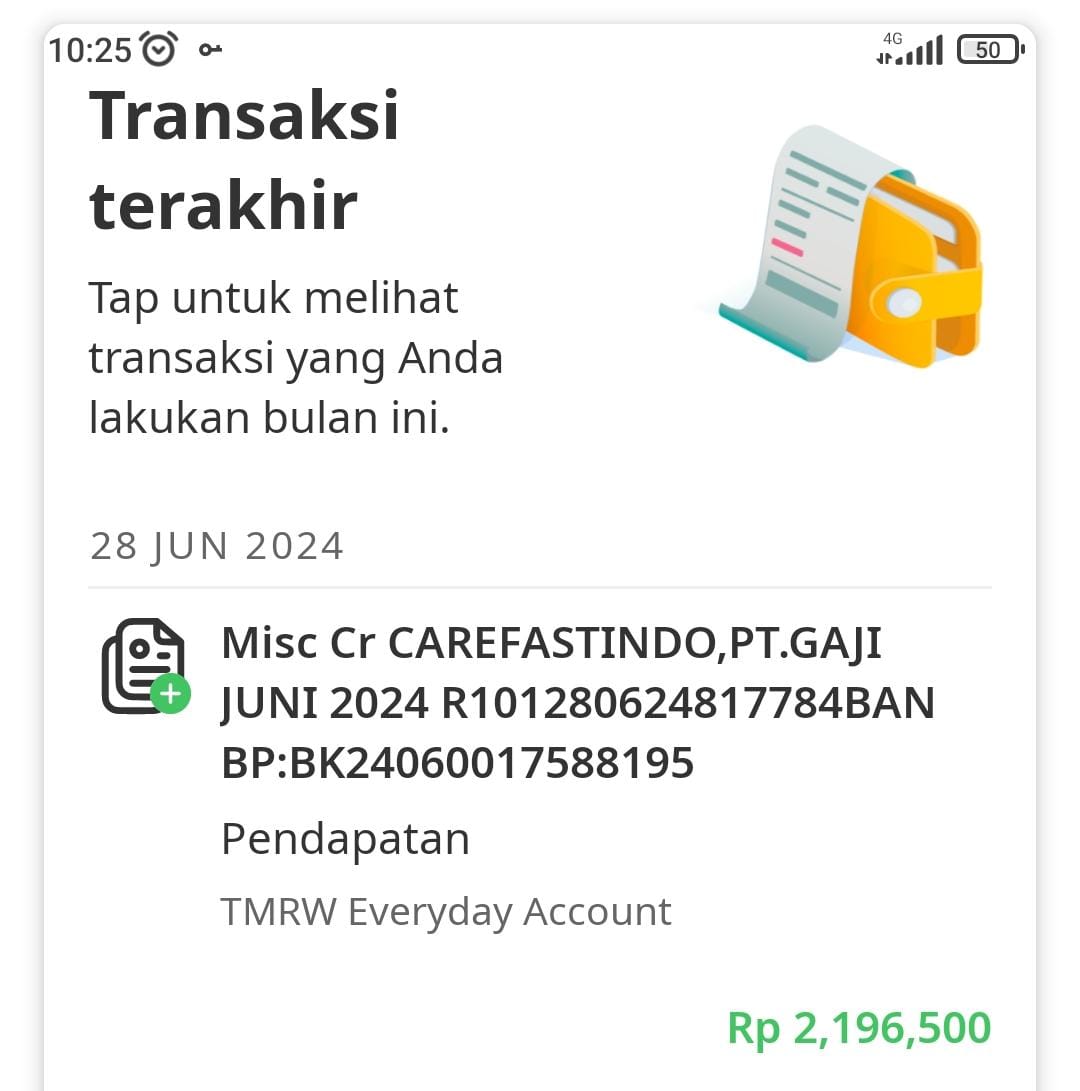This screenshot has width=1080, height=1091.
Task: Tap the alarm clock status icon
Action: [x=159, y=49]
